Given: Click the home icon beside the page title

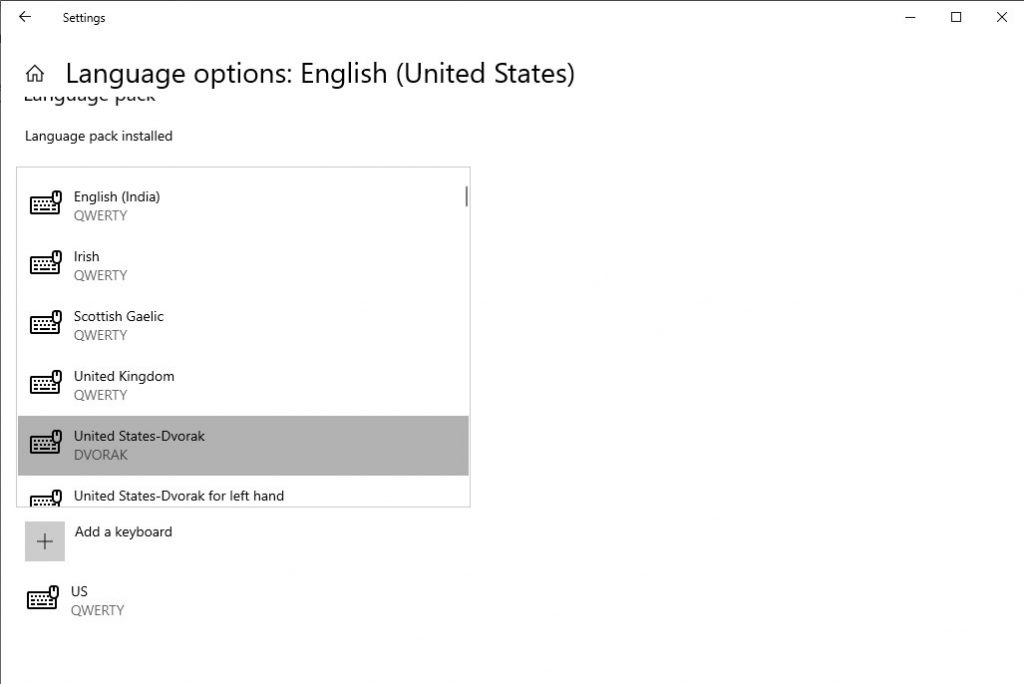Looking at the screenshot, I should pyautogui.click(x=34, y=72).
